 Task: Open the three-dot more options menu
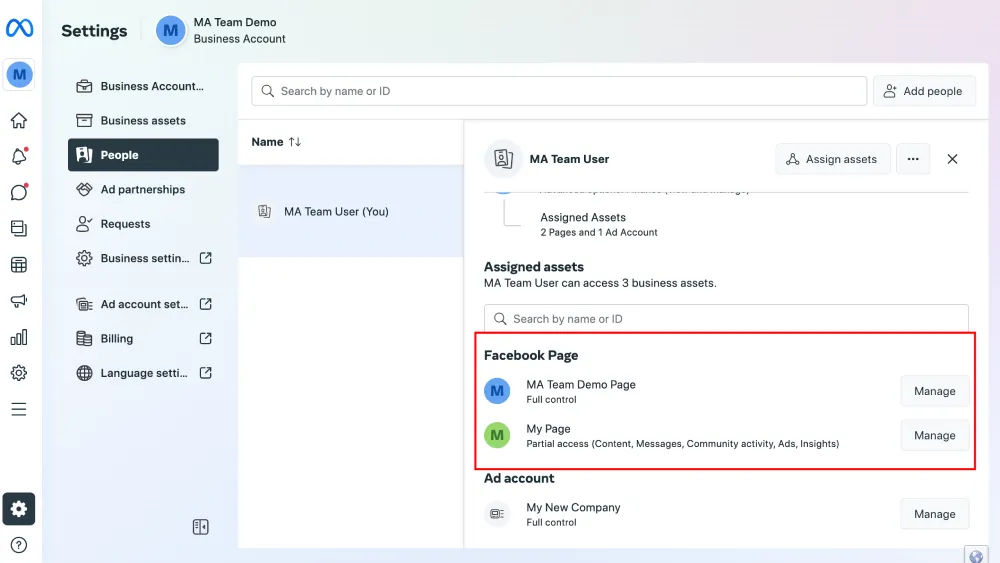(x=913, y=159)
